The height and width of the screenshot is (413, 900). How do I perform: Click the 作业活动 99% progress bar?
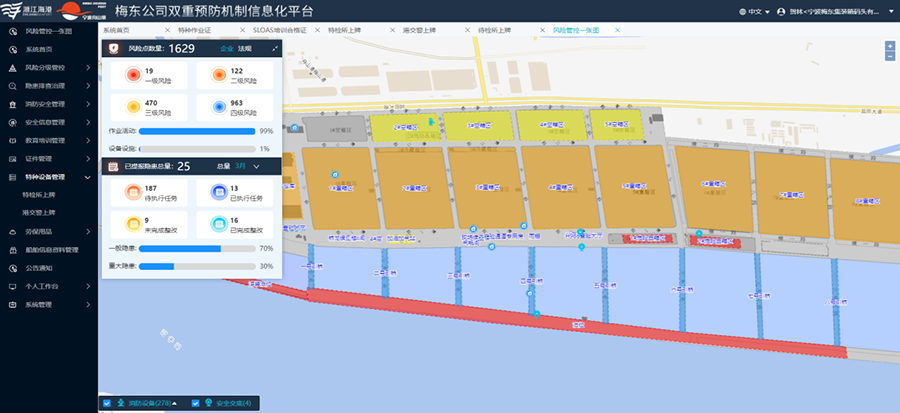[197, 131]
